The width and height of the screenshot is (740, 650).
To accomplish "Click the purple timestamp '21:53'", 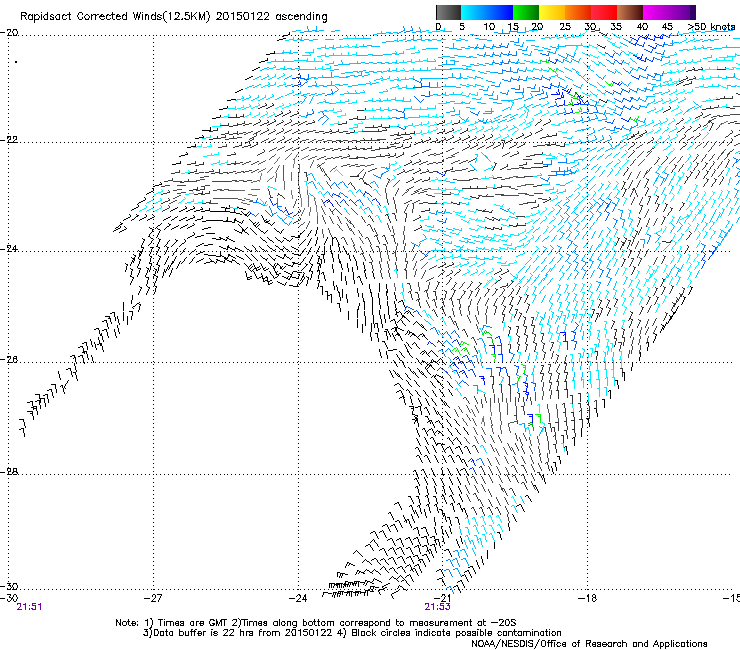I will [x=437, y=607].
